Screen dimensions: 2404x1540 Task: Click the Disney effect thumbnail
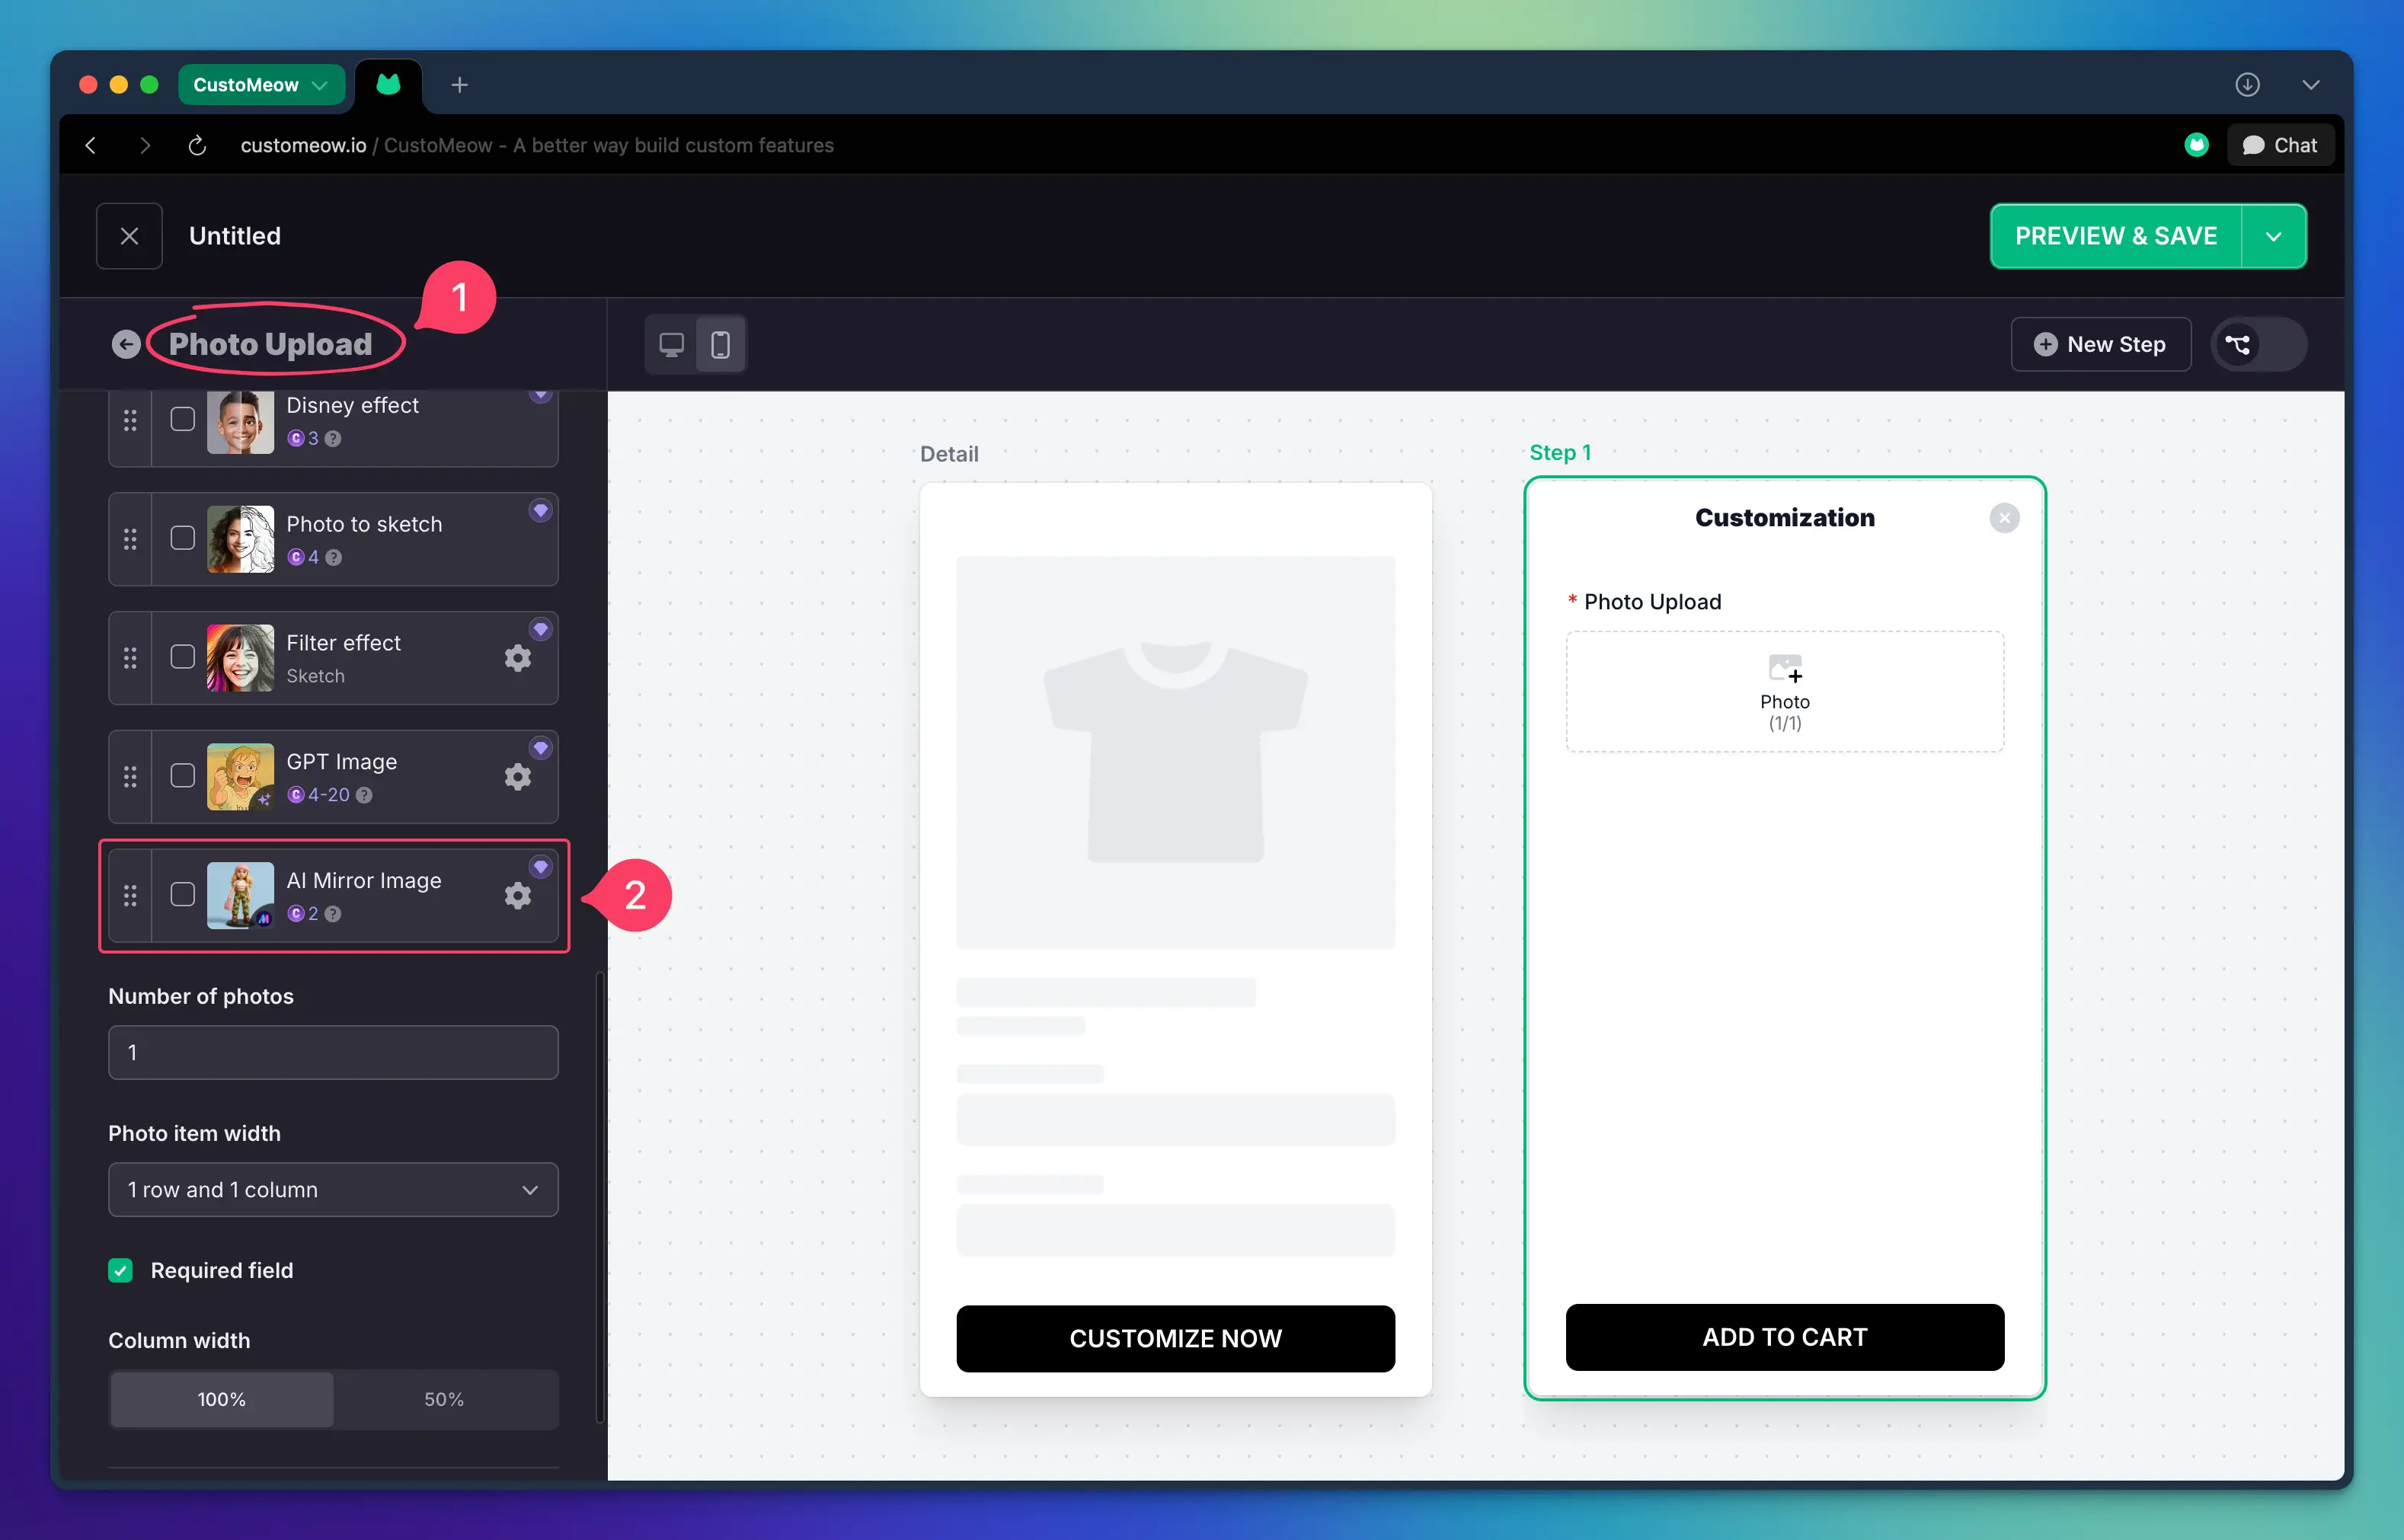point(240,422)
